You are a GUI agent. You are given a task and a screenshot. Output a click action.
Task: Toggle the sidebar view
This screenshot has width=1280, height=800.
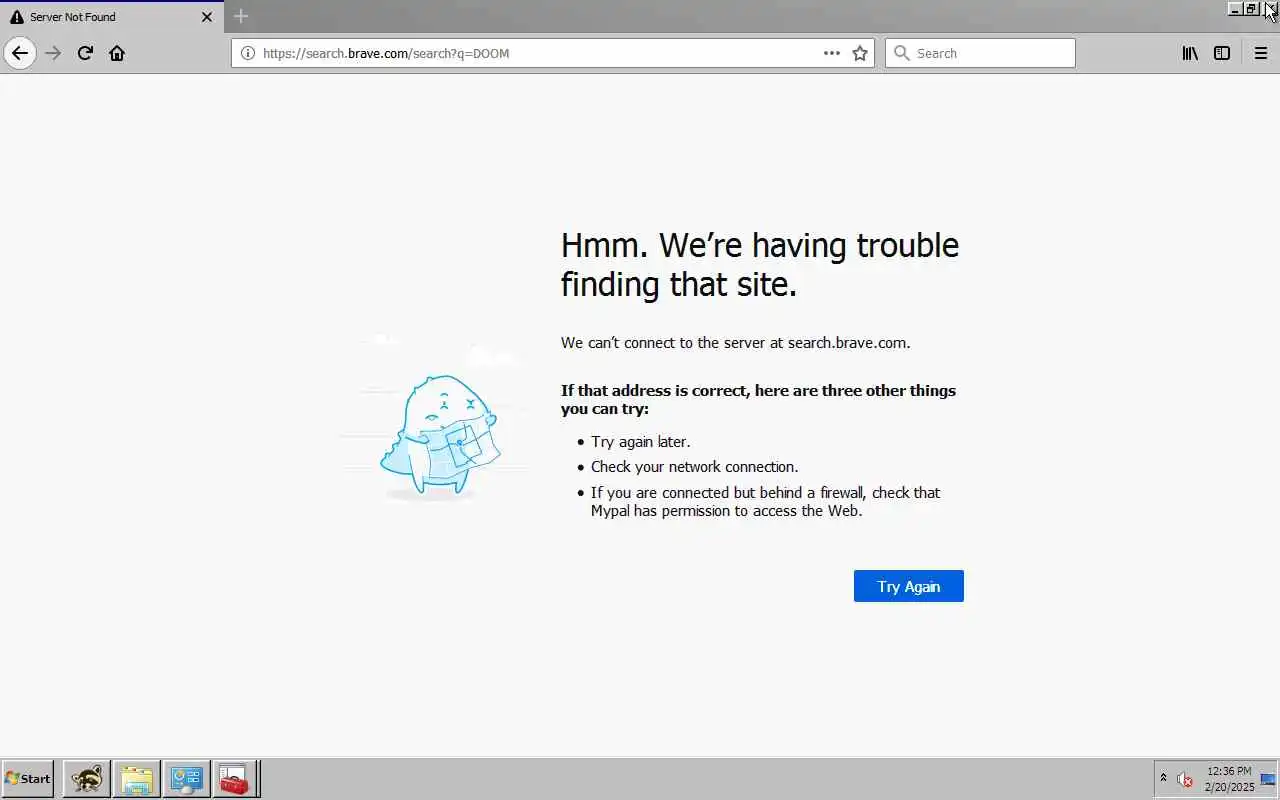(1222, 53)
